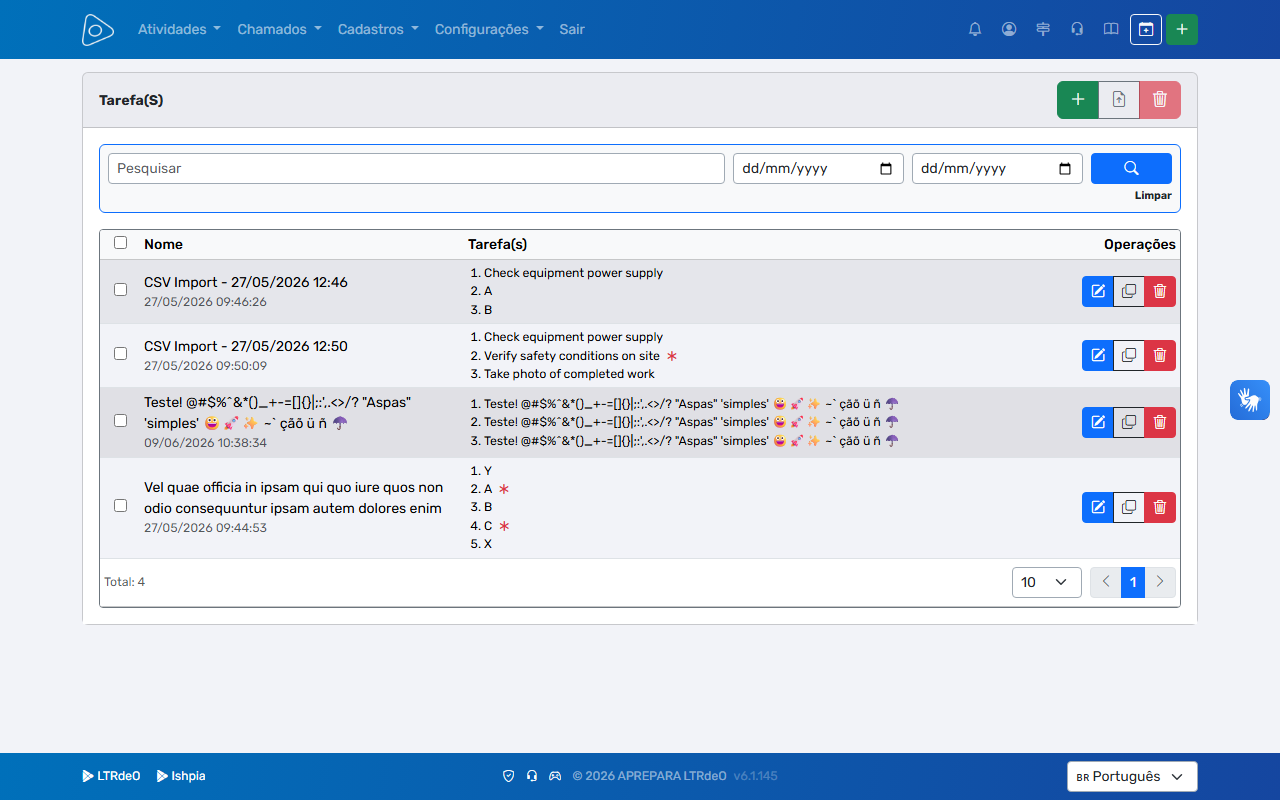Click the first dd/mm/yyyy date field

pos(818,168)
